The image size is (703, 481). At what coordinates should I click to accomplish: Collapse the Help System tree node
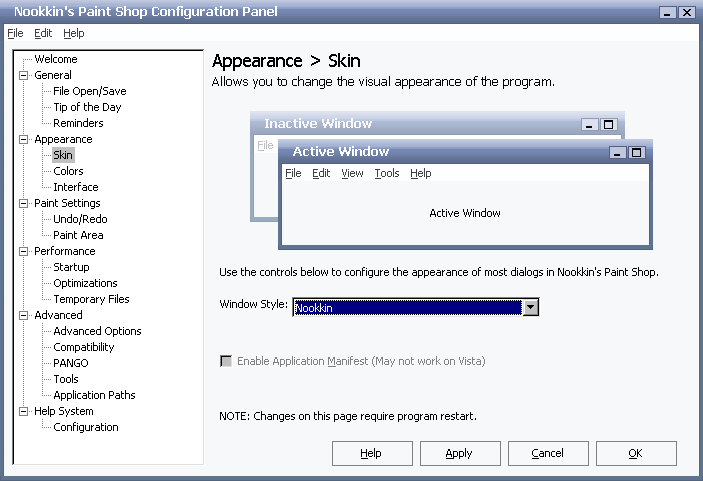(x=23, y=412)
